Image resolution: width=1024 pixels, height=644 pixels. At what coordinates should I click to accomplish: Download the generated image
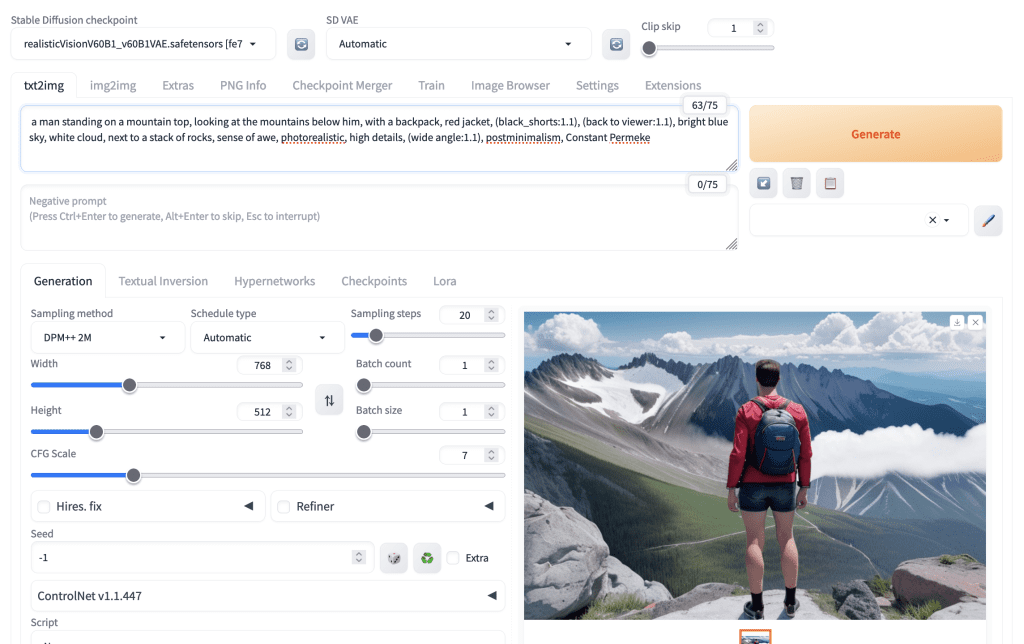point(957,322)
